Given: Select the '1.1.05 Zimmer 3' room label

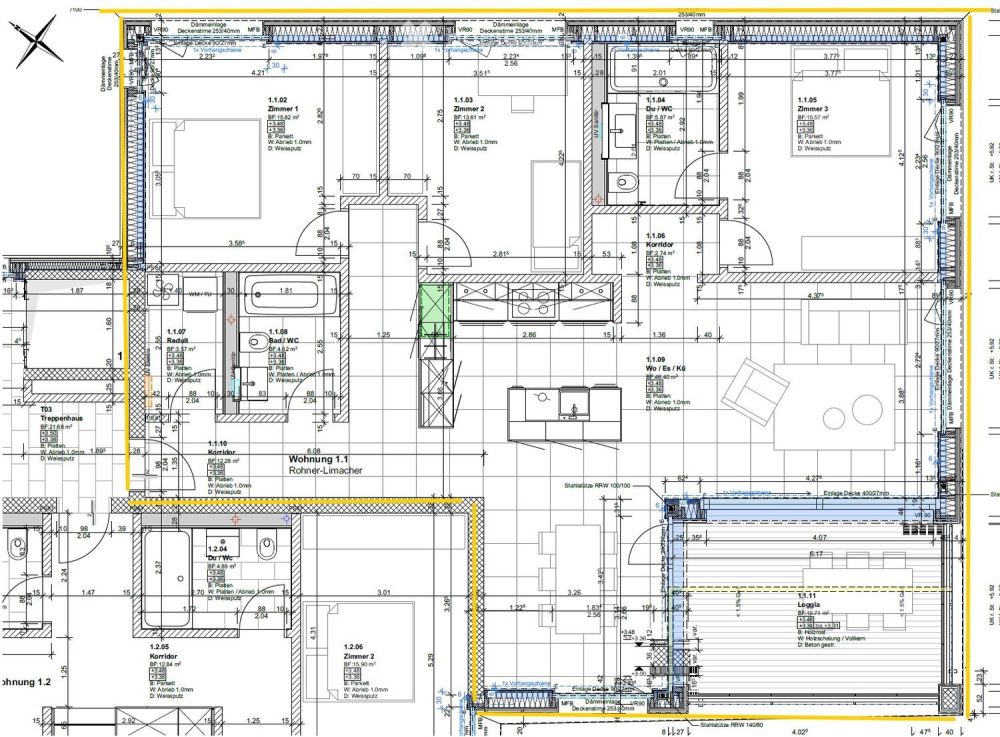Looking at the screenshot, I should tap(812, 105).
